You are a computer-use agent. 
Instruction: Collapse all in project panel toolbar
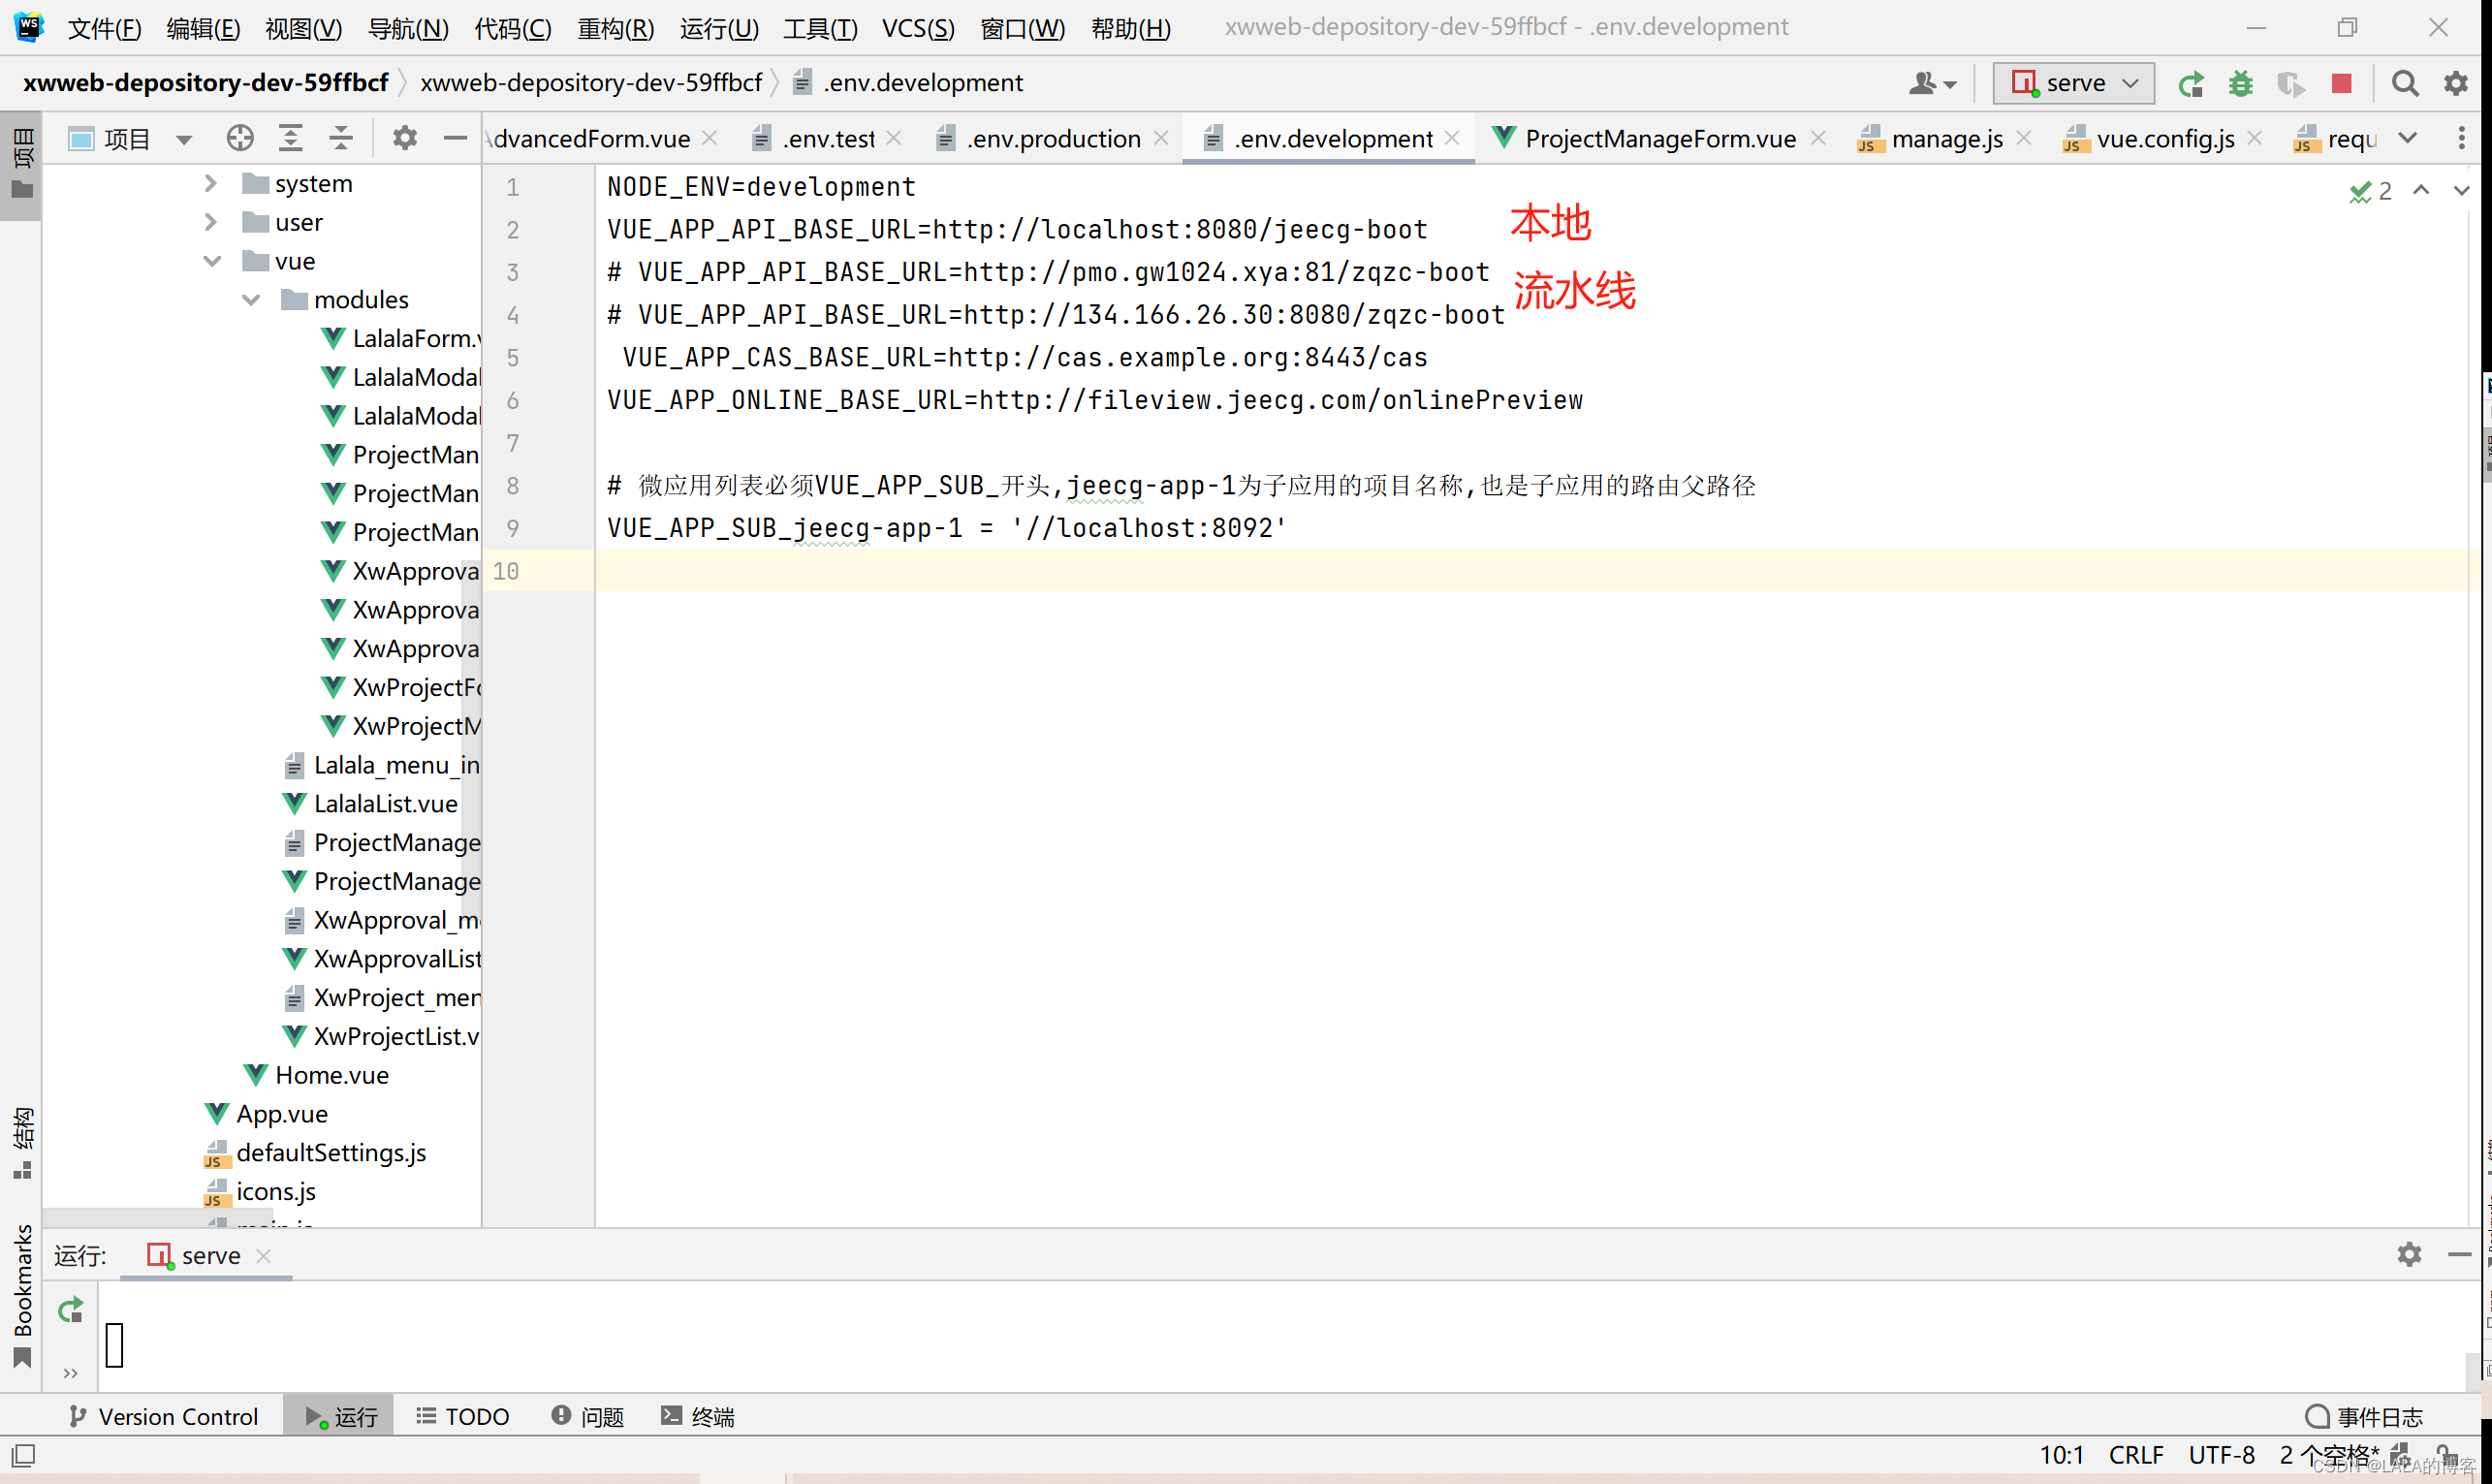point(341,138)
